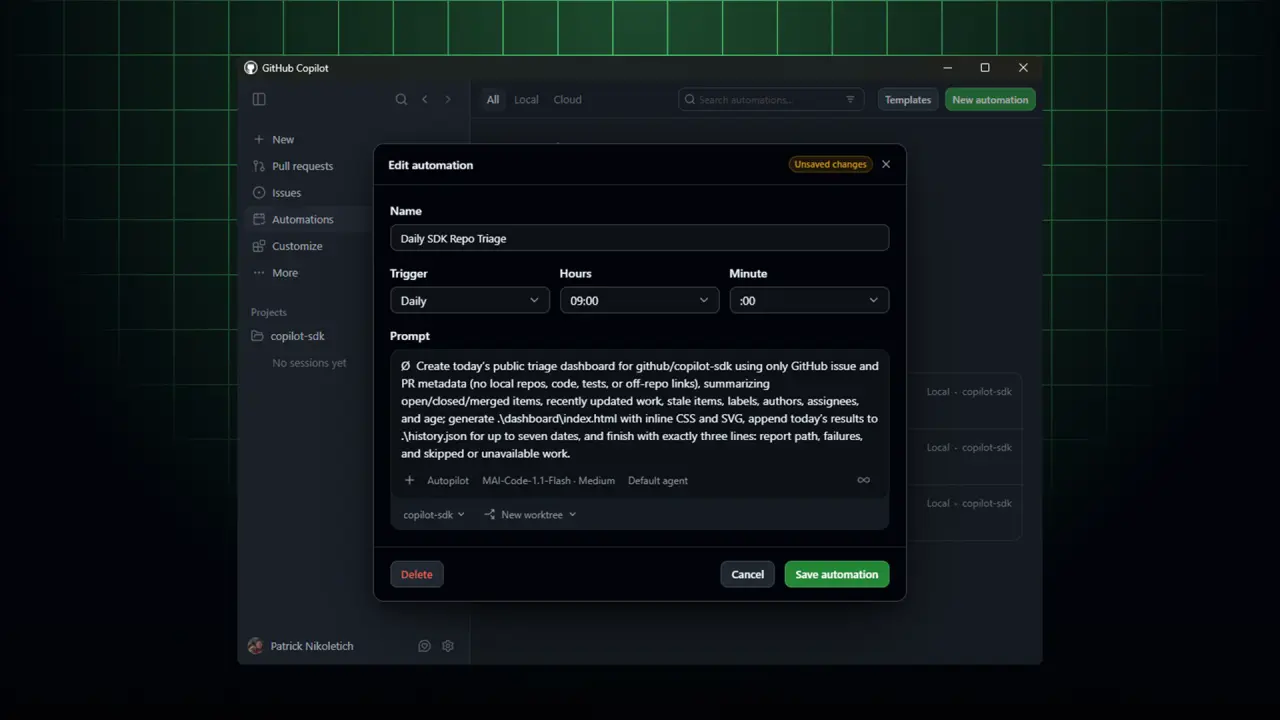This screenshot has width=1280, height=720.
Task: Switch to the All tab
Action: [493, 99]
